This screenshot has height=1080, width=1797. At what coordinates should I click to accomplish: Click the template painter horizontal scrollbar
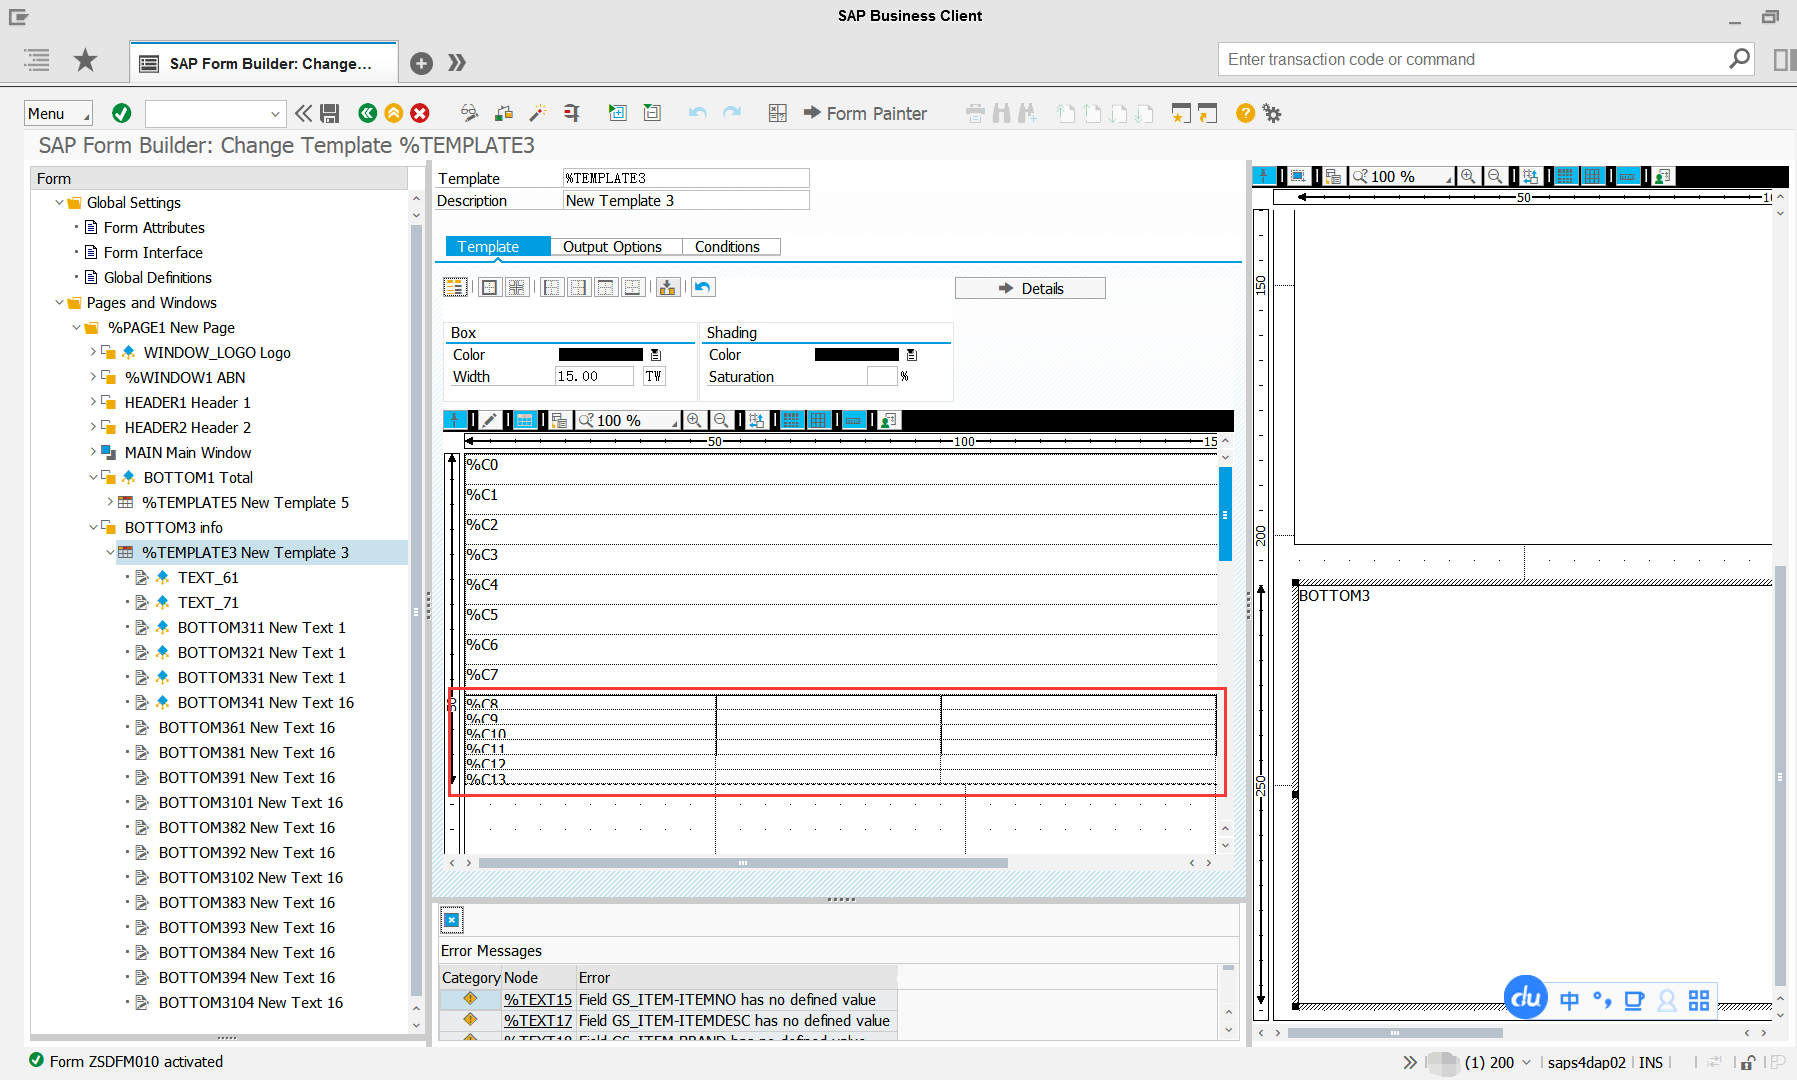click(x=743, y=862)
